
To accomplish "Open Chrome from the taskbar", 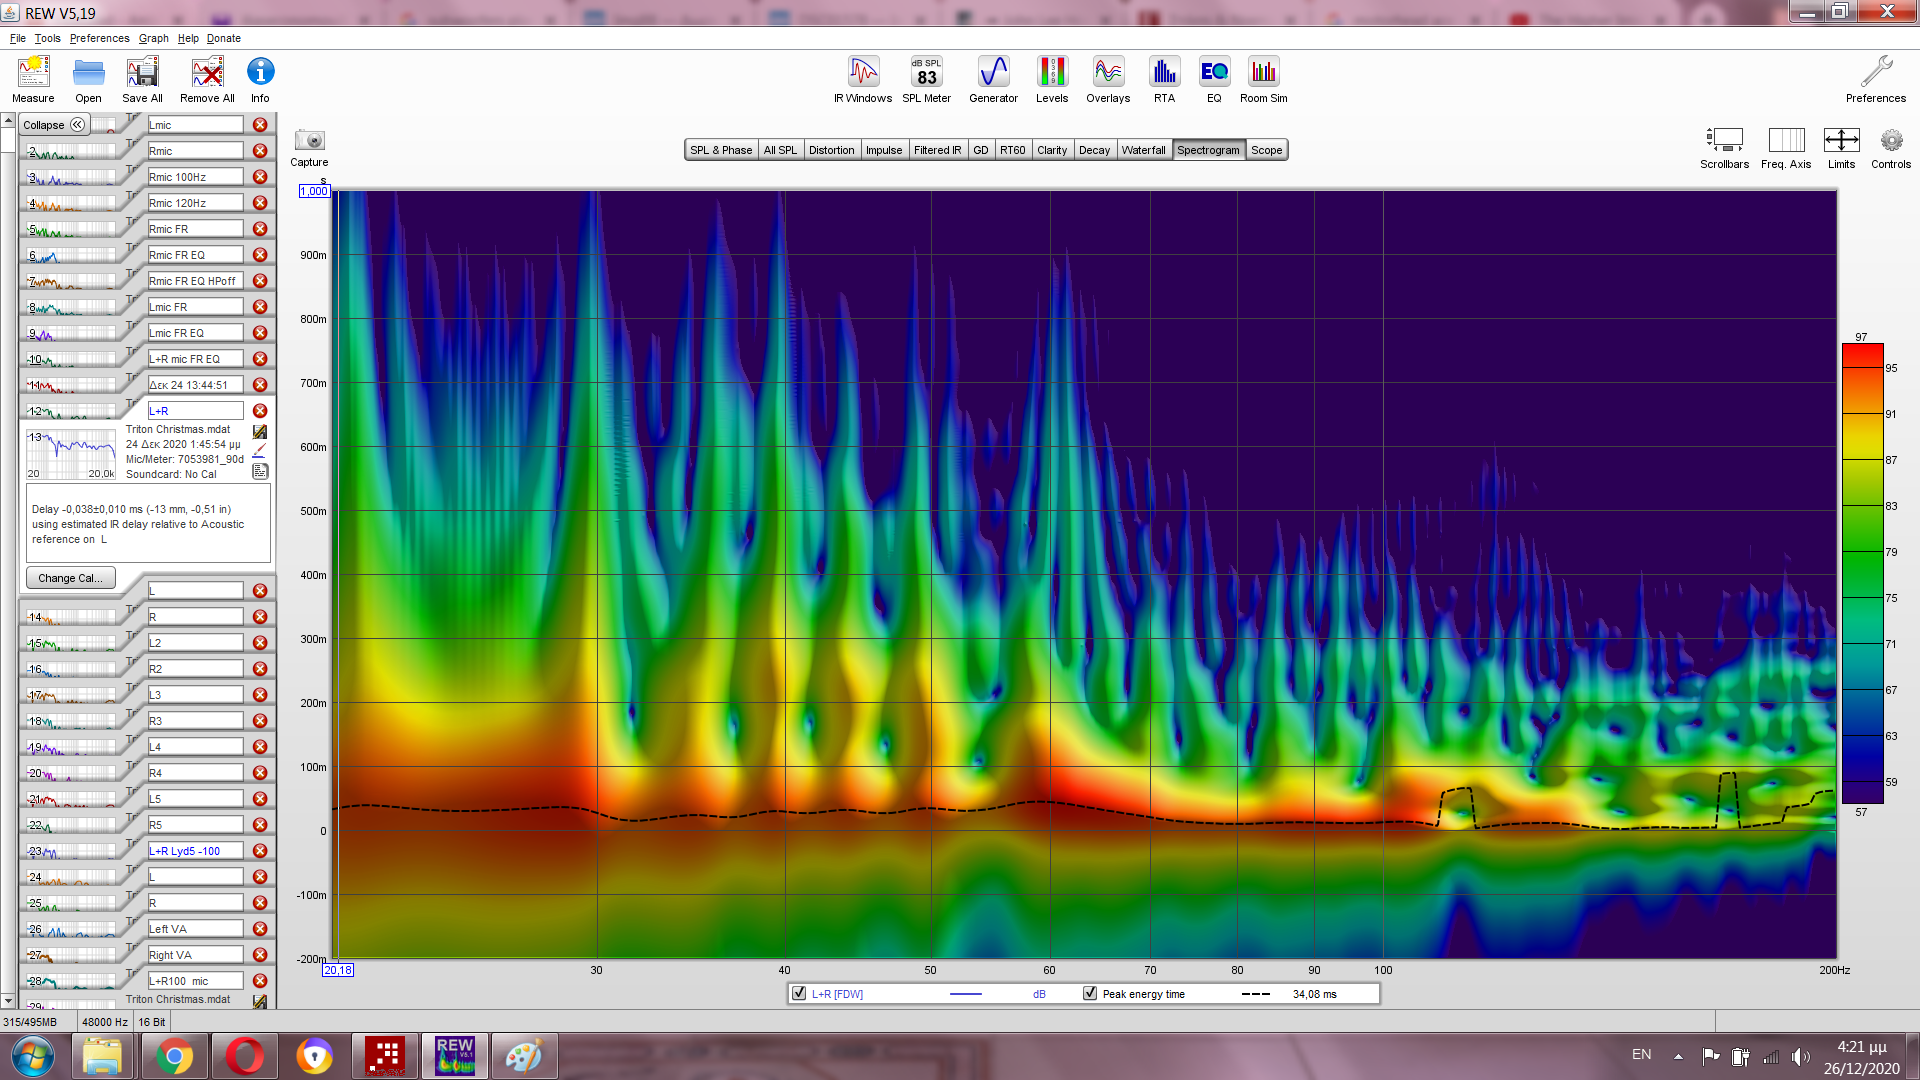I will 174,1056.
